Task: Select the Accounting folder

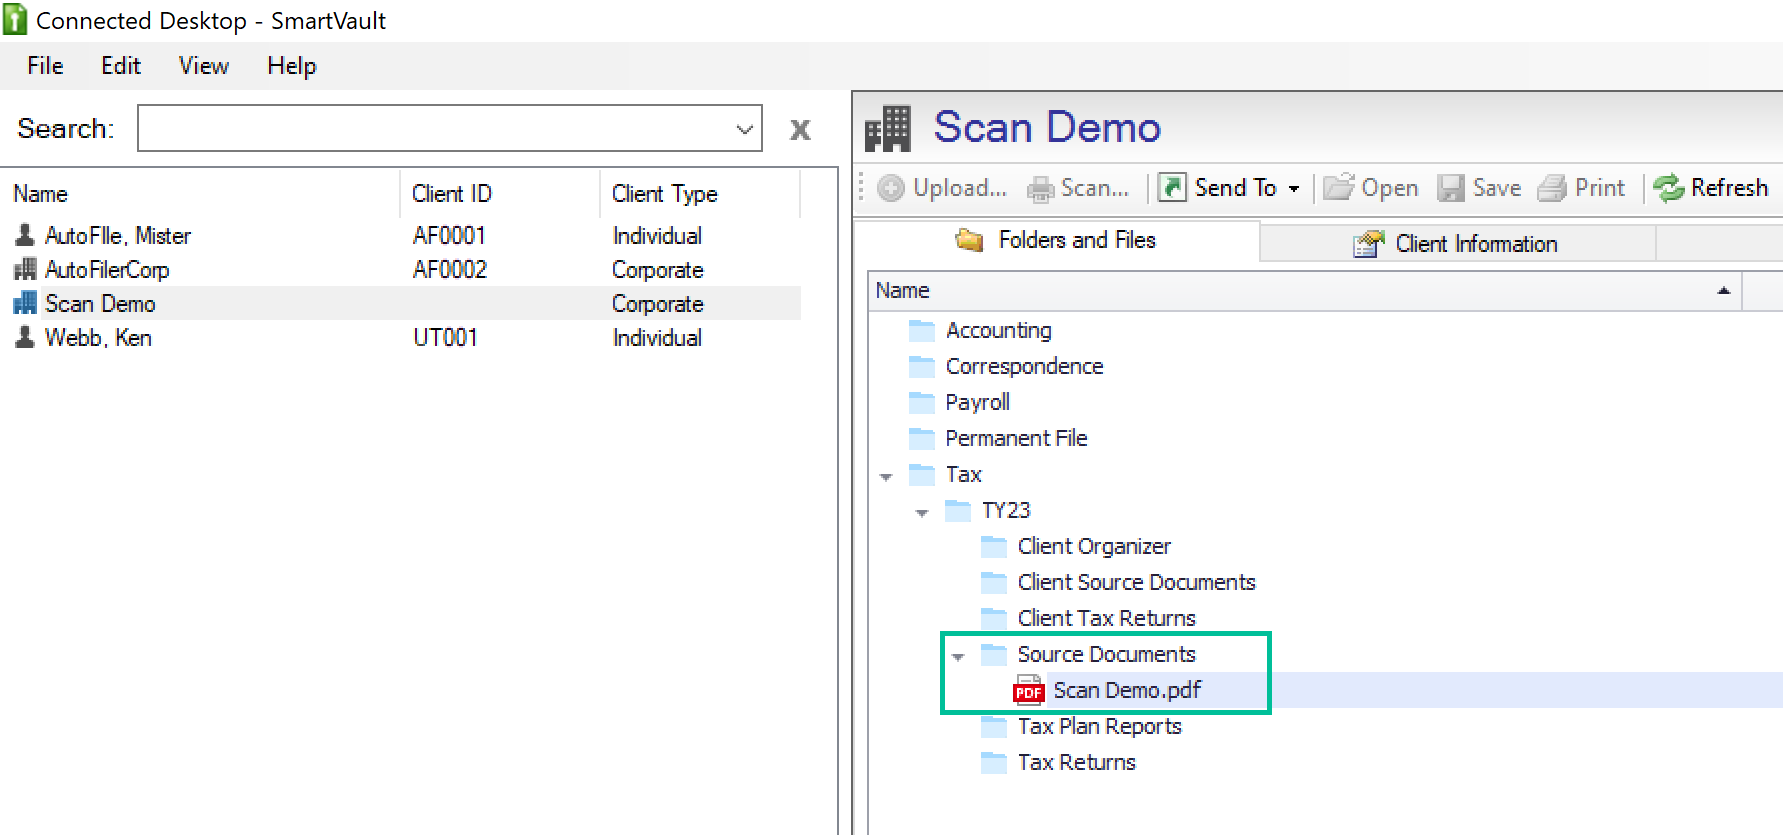Action: point(999,331)
